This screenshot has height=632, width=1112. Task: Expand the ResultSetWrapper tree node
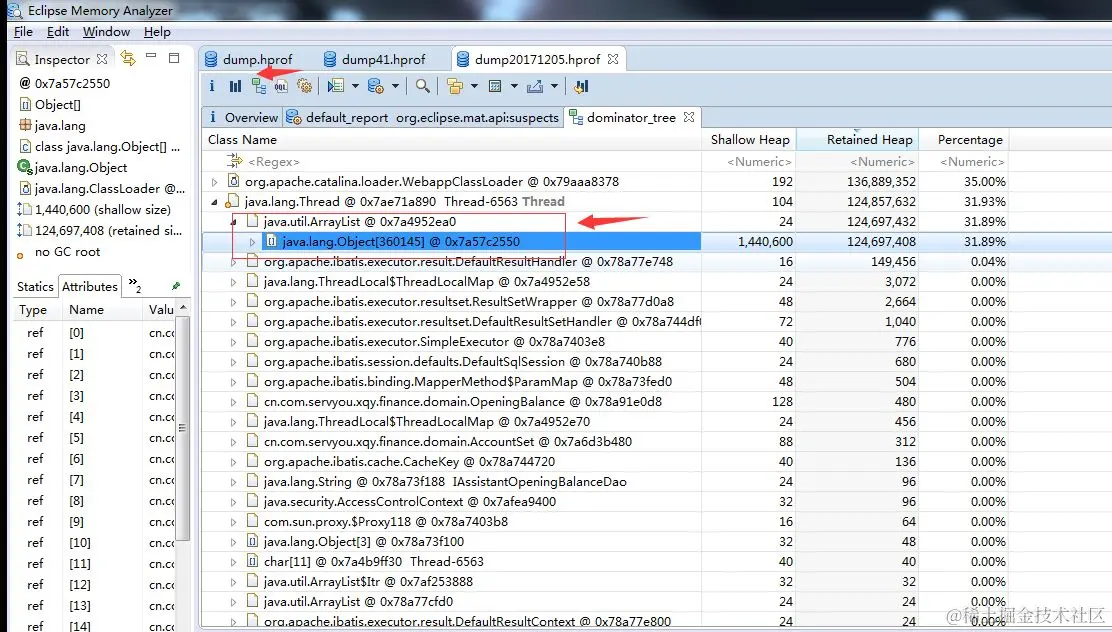tap(233, 302)
